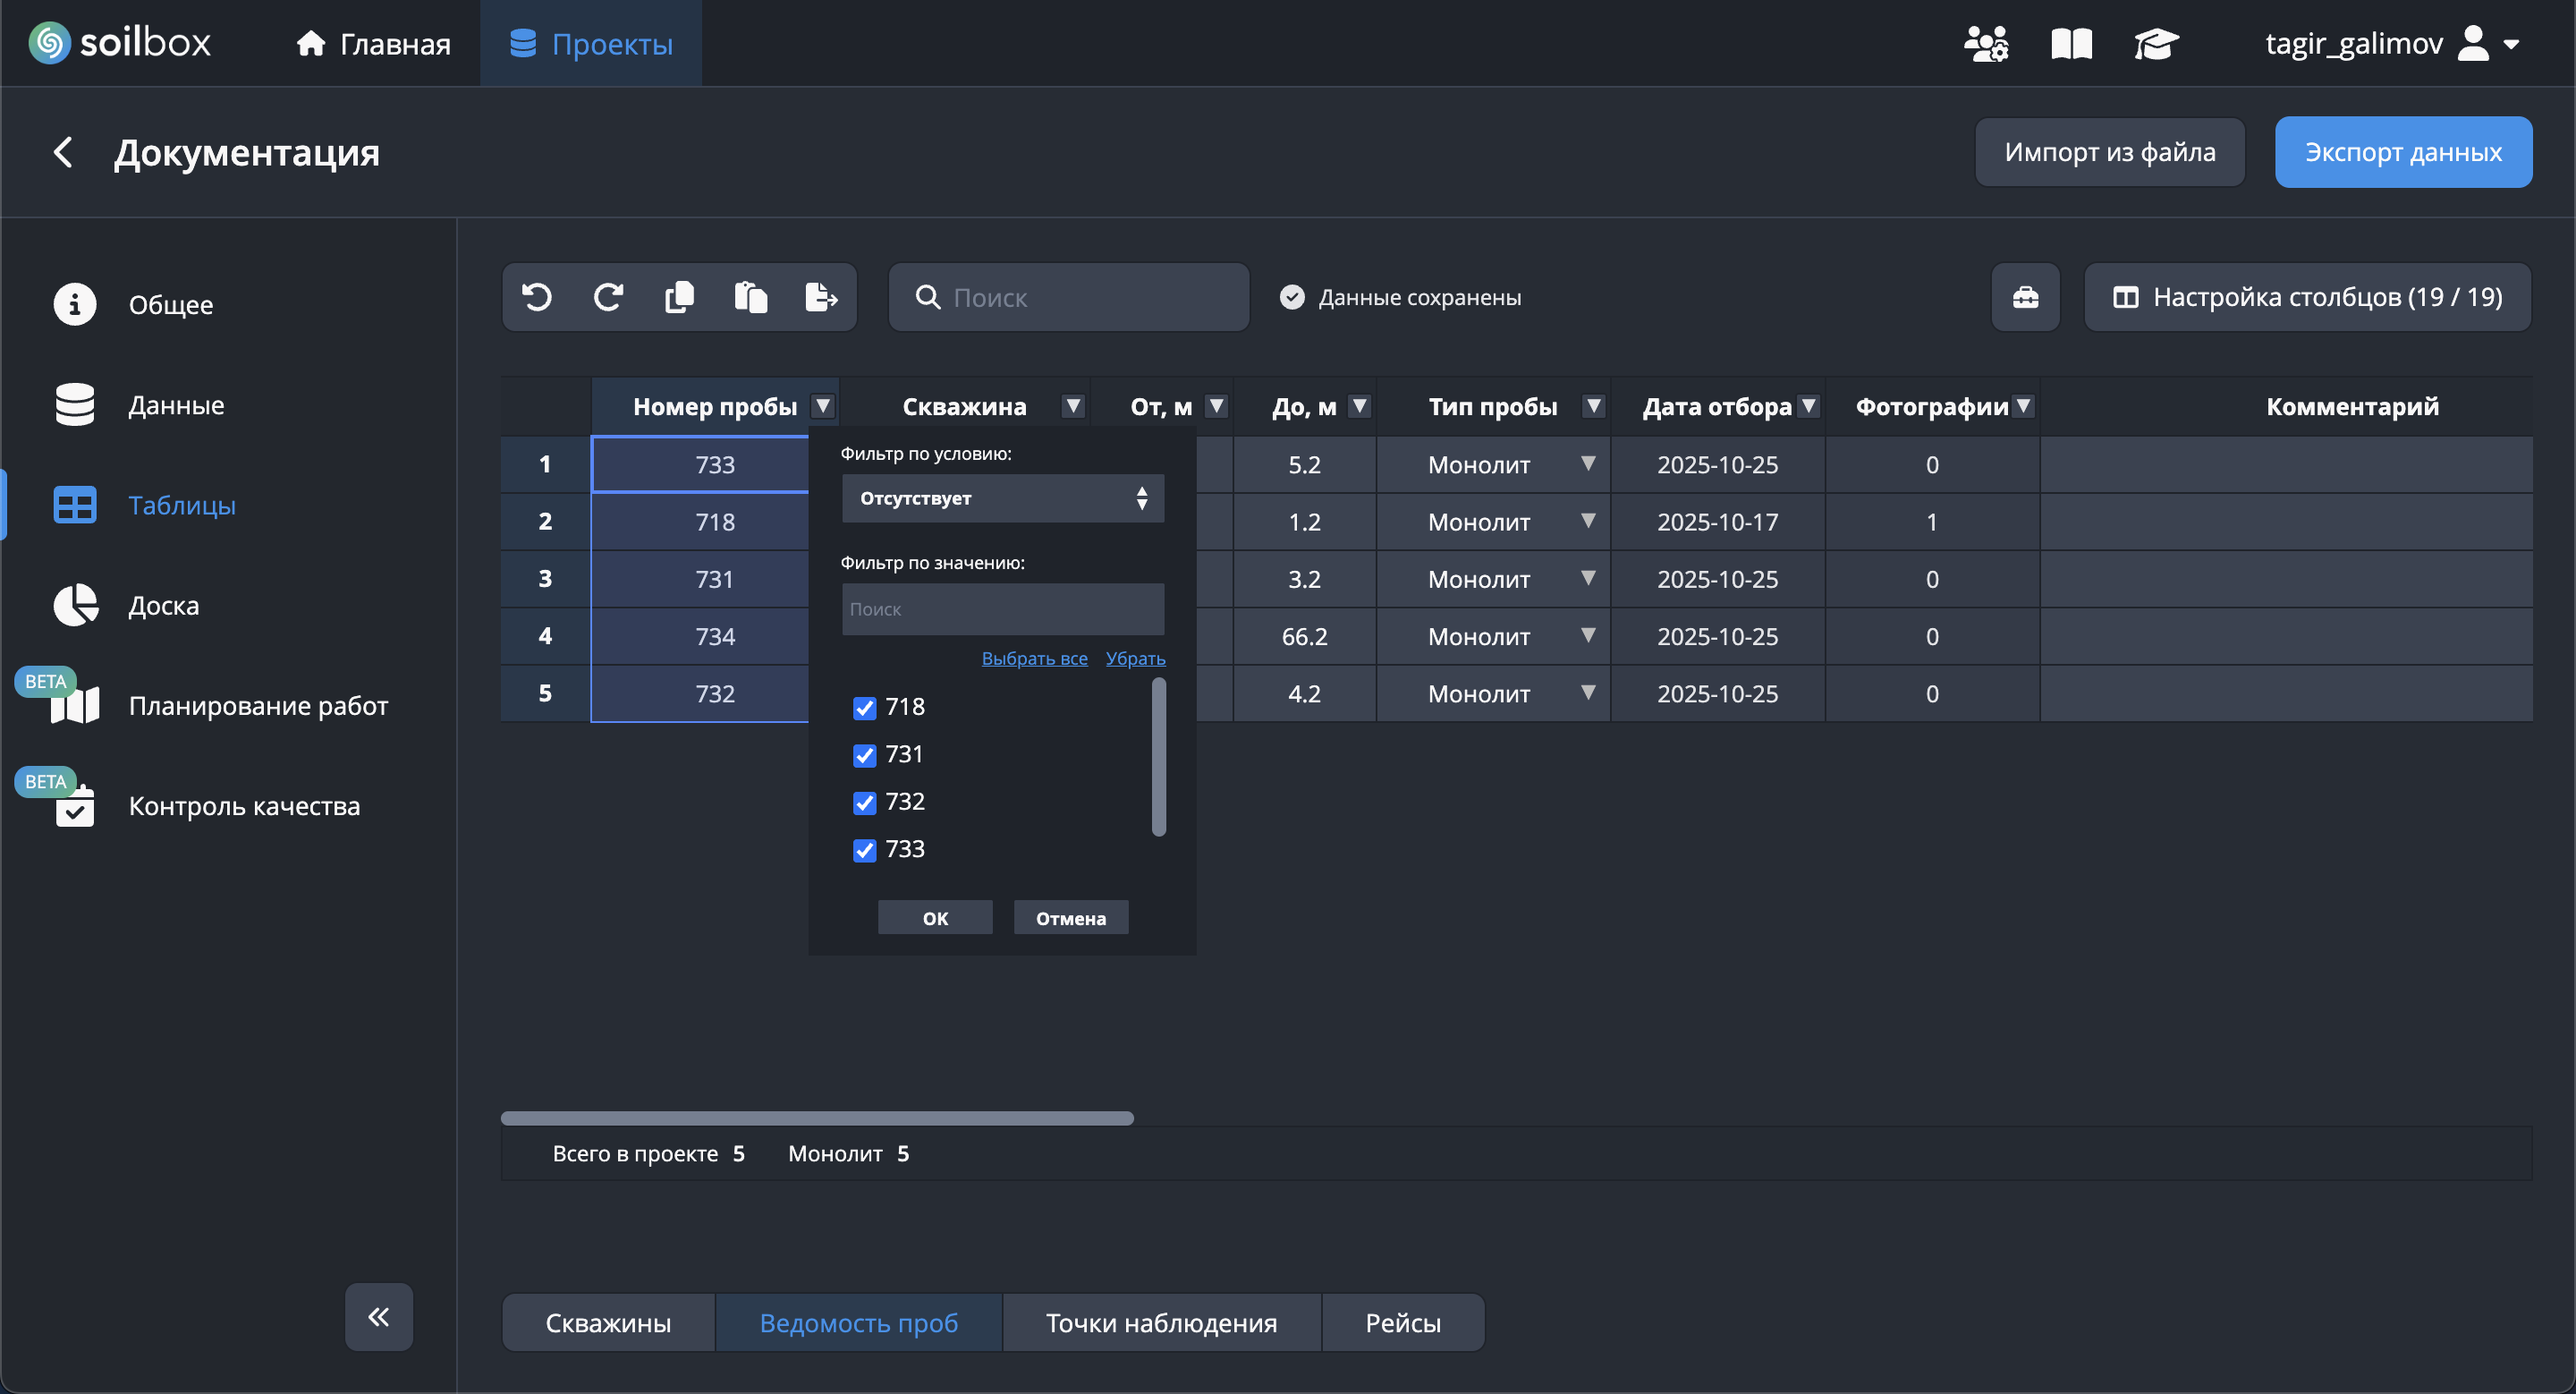This screenshot has width=2576, height=1394.
Task: Expand Тип пробы dropdown in row 1
Action: click(1587, 464)
